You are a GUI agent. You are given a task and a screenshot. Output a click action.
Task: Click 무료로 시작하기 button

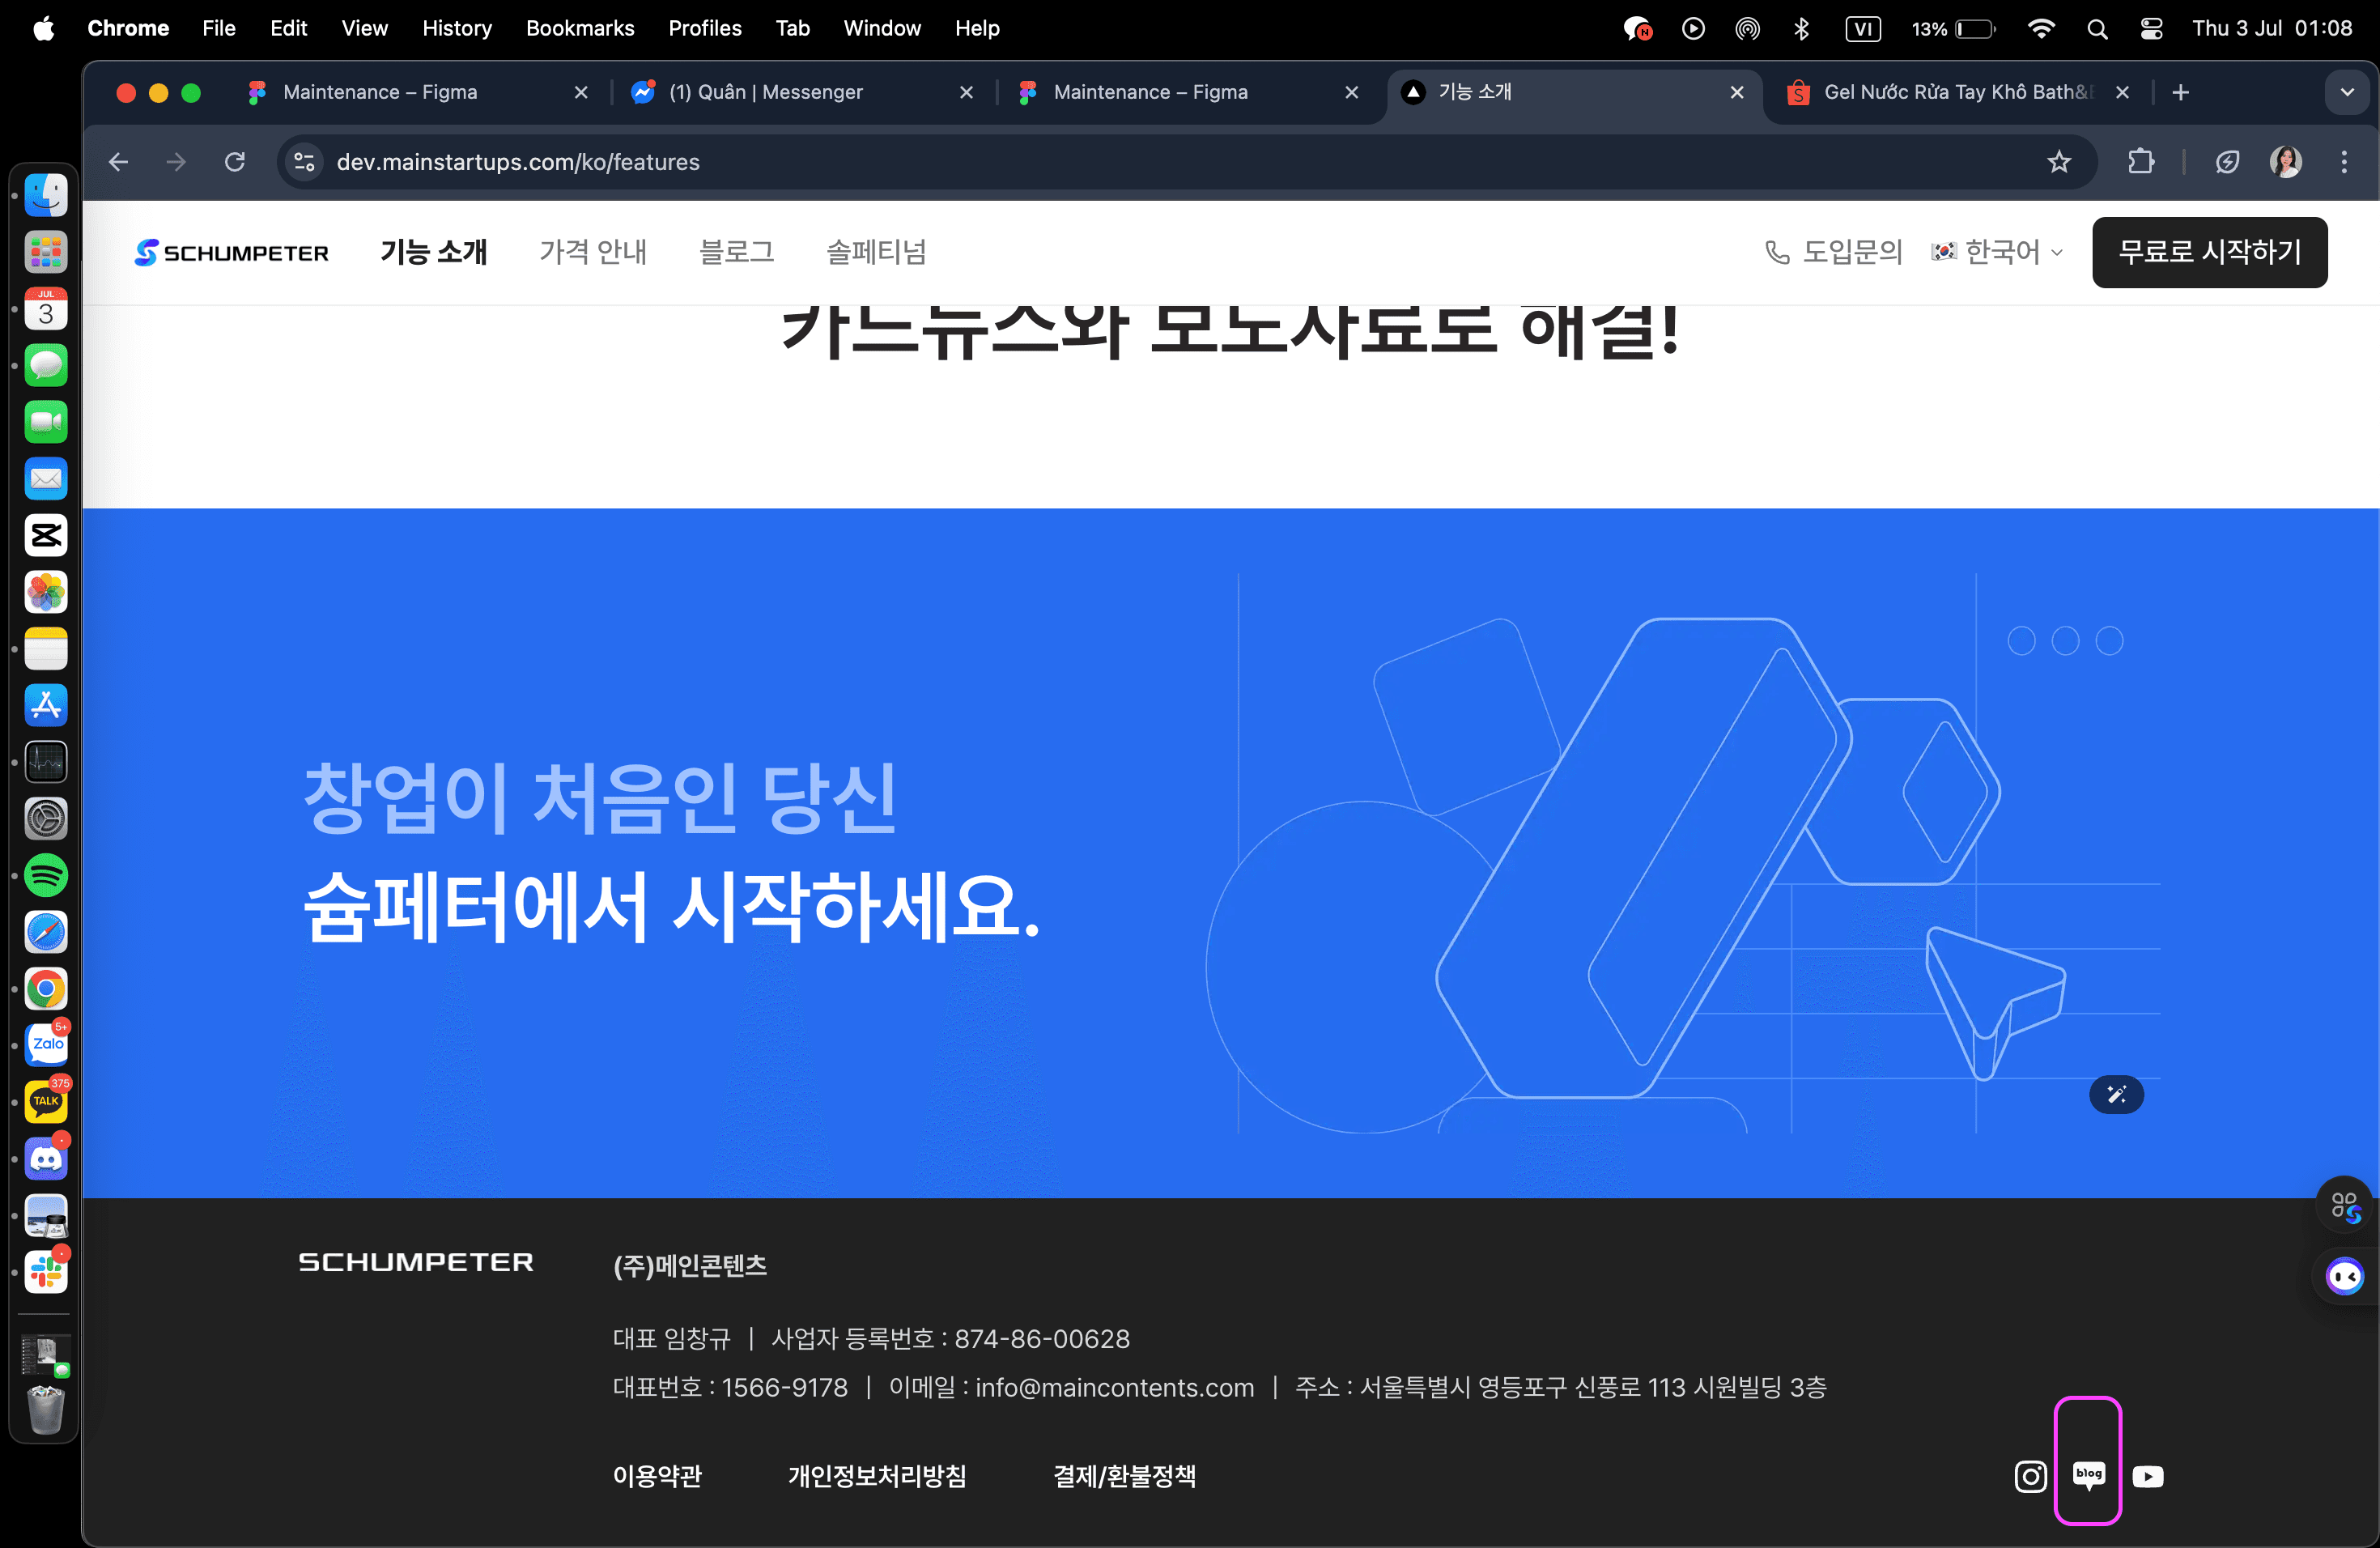(x=2209, y=252)
